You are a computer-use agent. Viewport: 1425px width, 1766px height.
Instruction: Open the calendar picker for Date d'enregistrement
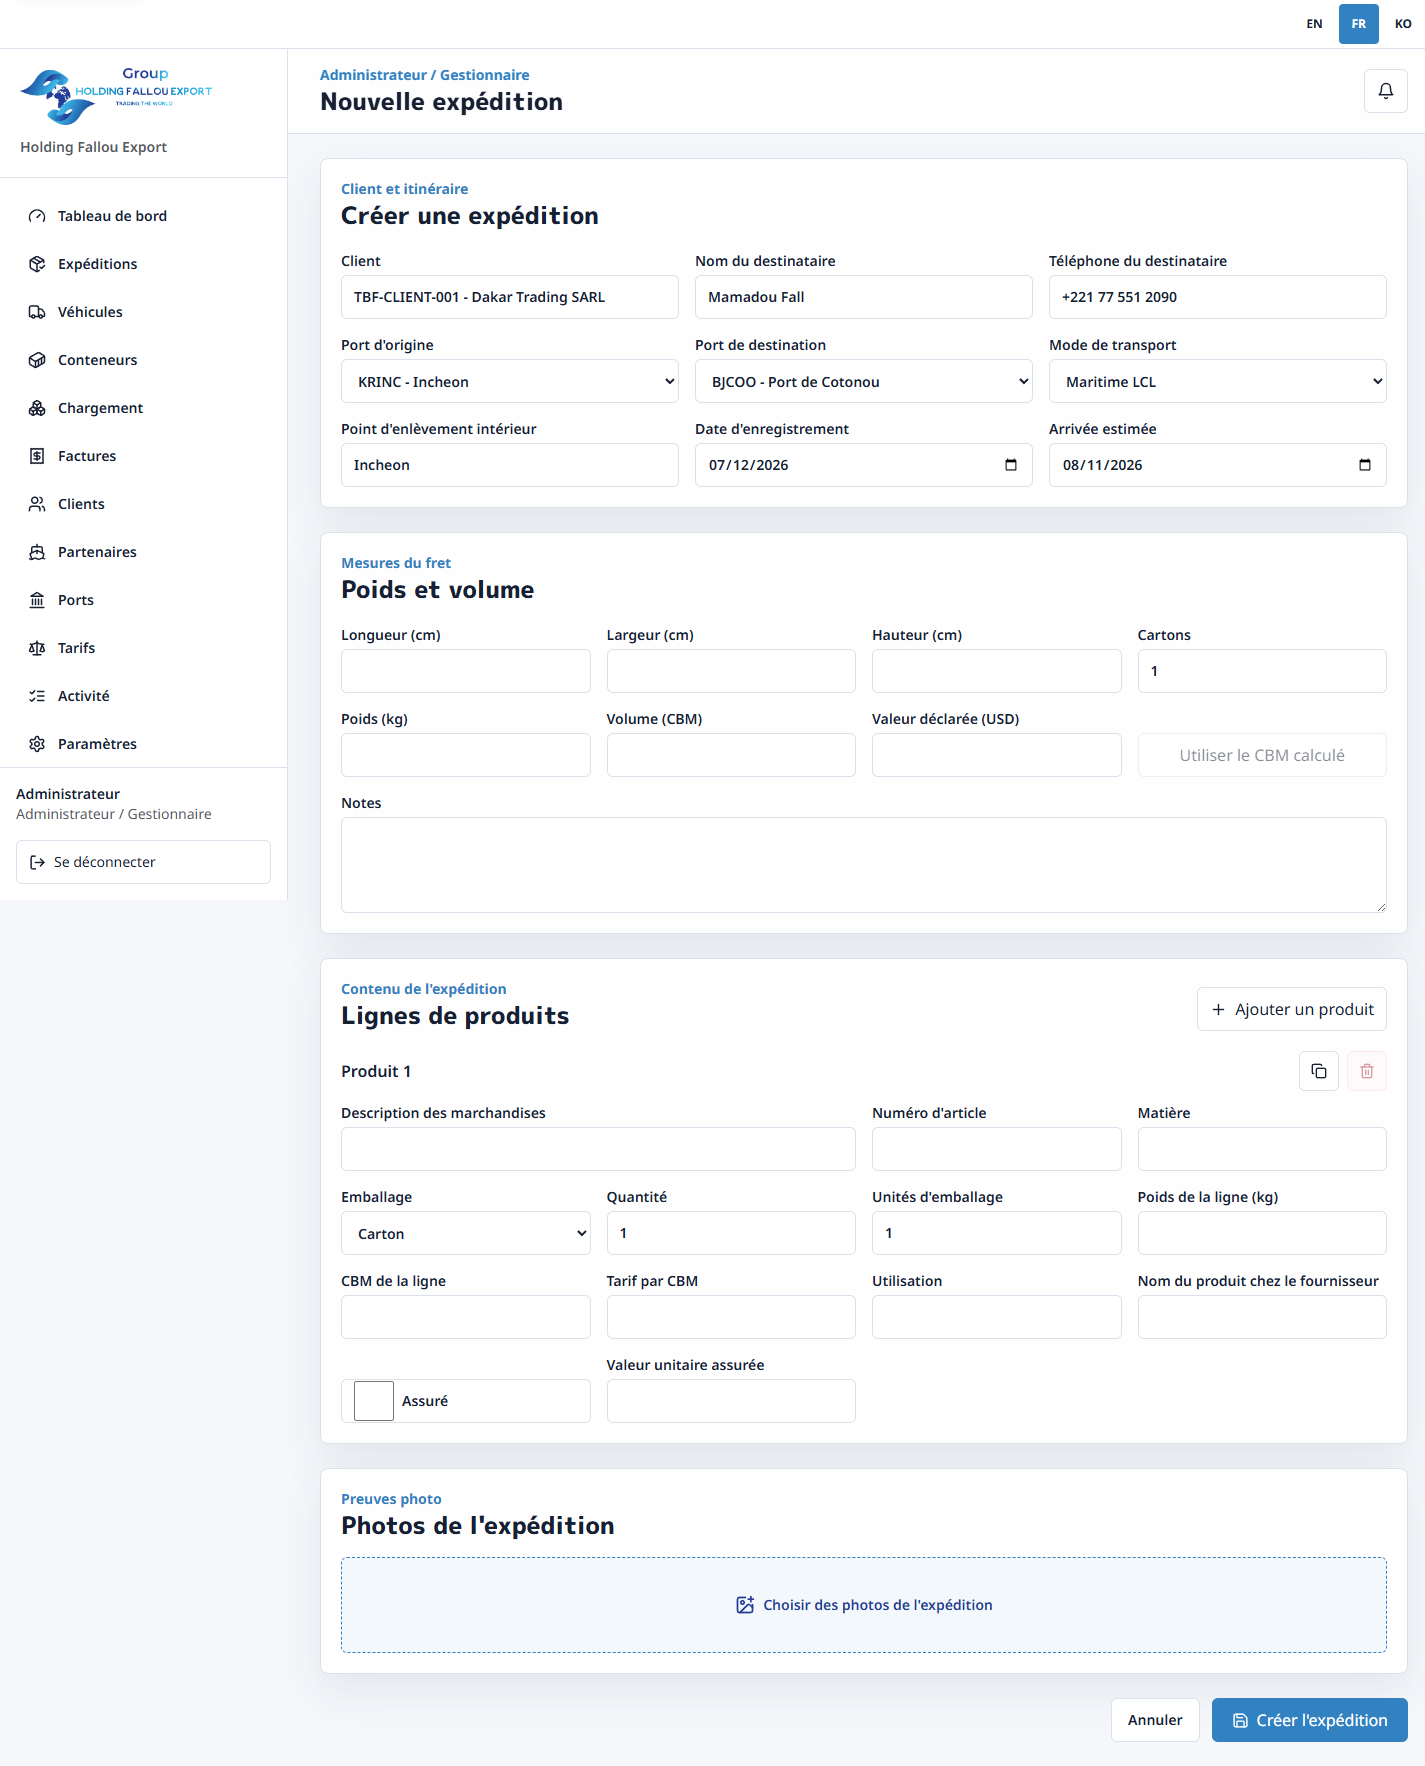1010,465
